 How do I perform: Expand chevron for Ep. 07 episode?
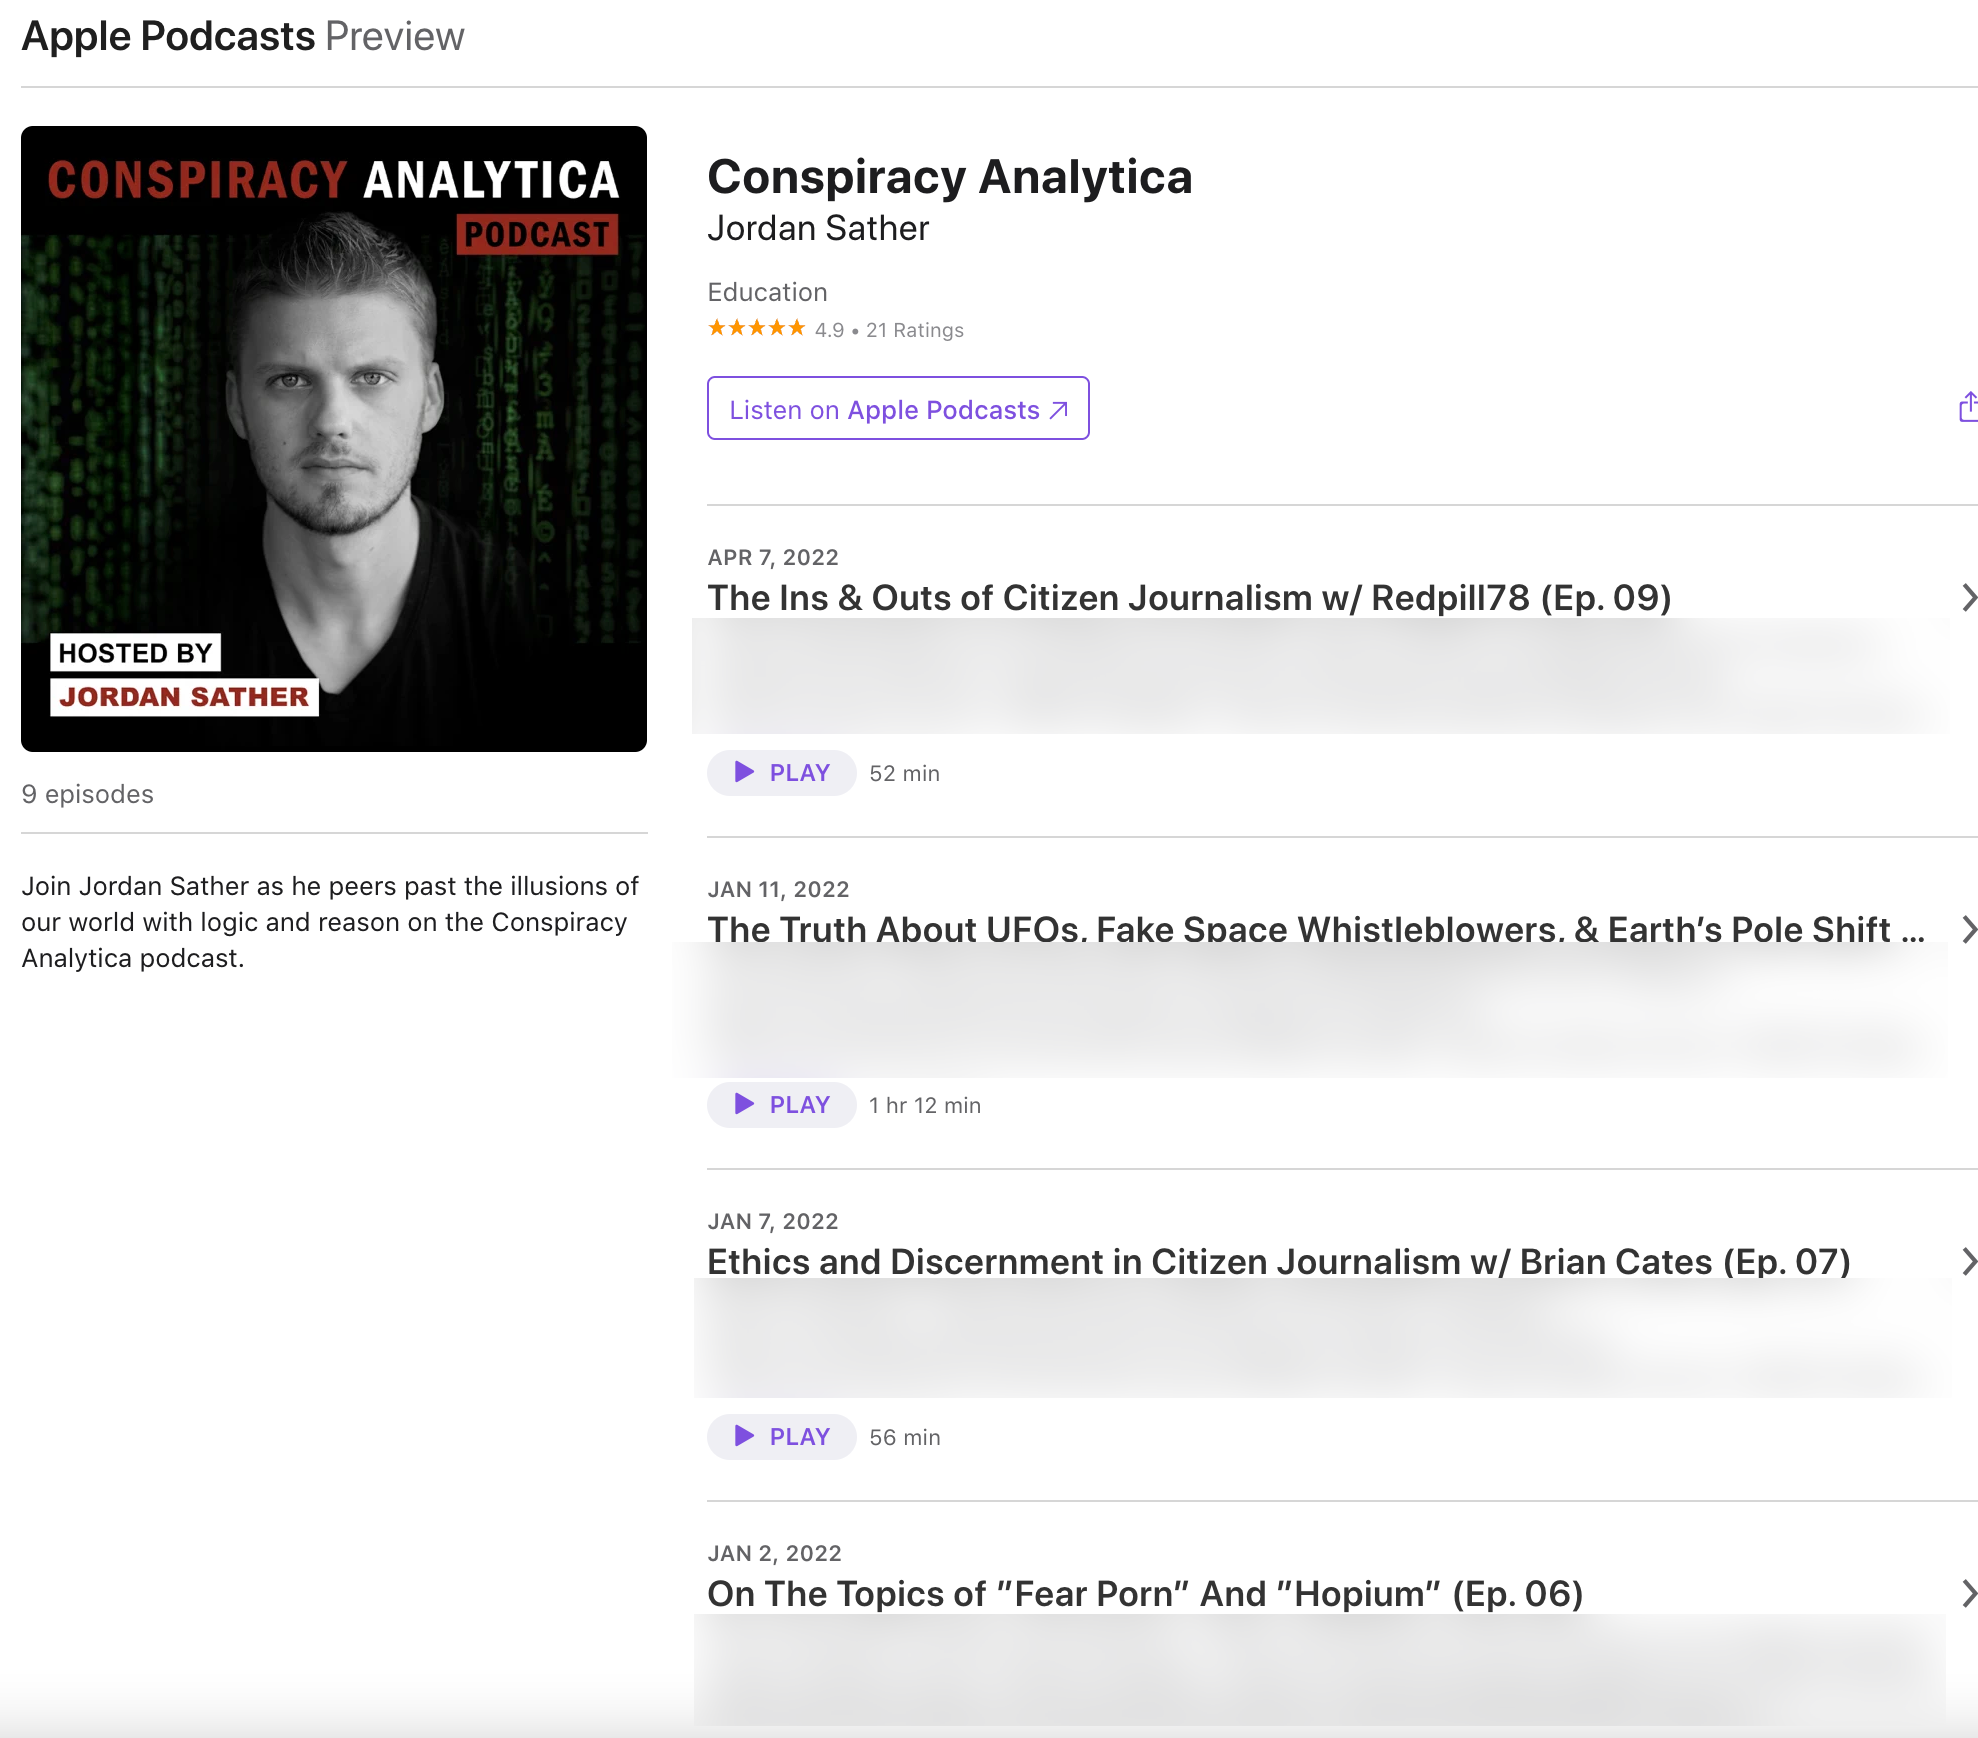1967,1262
